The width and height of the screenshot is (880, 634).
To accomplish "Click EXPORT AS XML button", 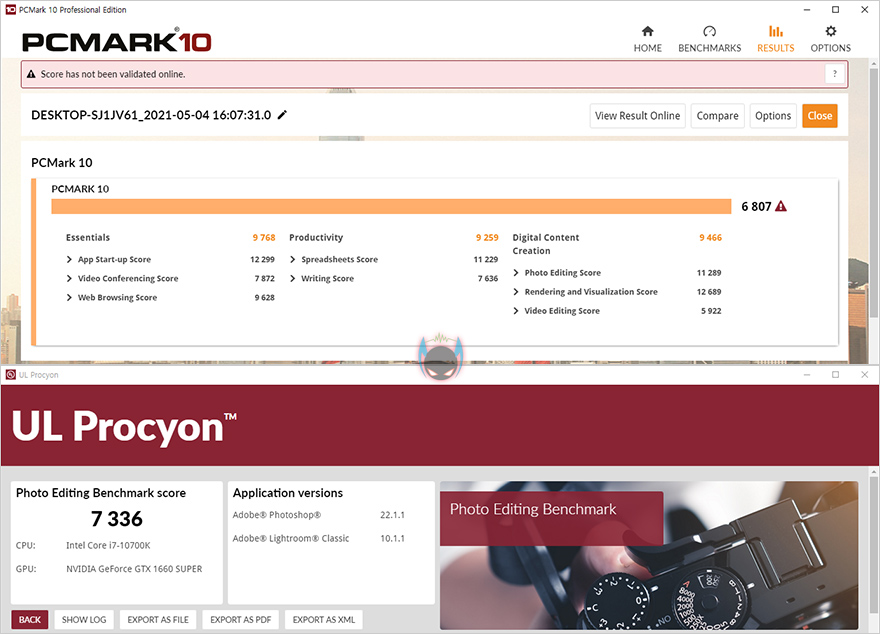I will (x=324, y=619).
